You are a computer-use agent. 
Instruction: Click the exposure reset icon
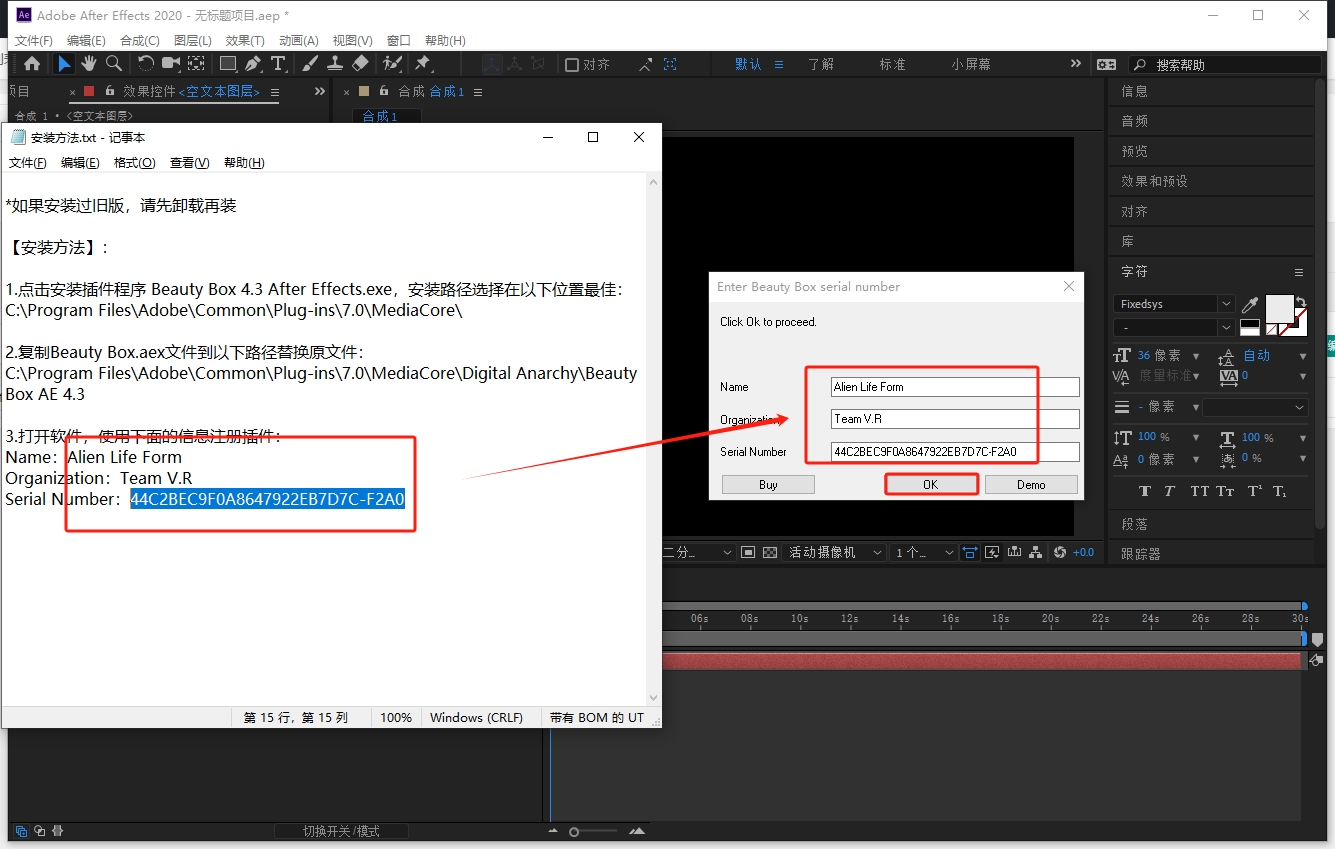coord(1060,552)
